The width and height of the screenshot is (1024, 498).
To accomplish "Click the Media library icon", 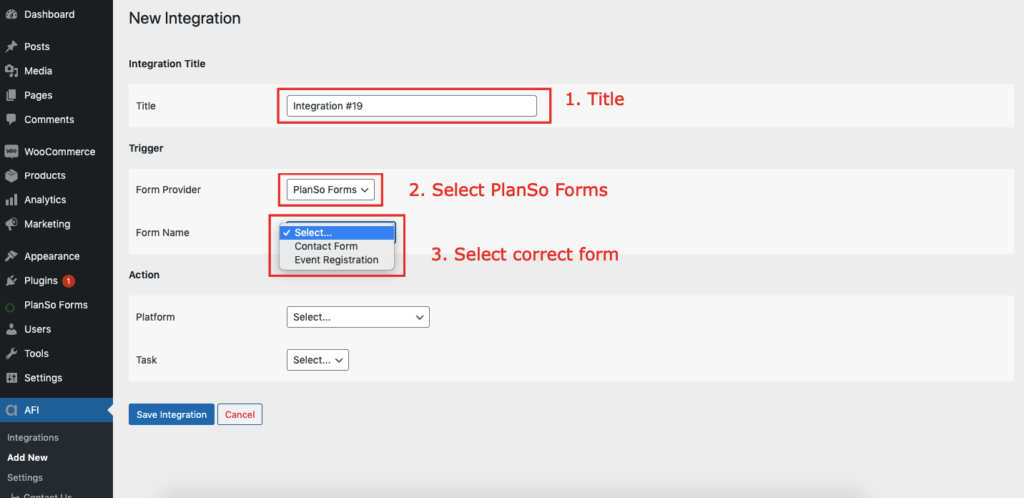I will point(10,71).
